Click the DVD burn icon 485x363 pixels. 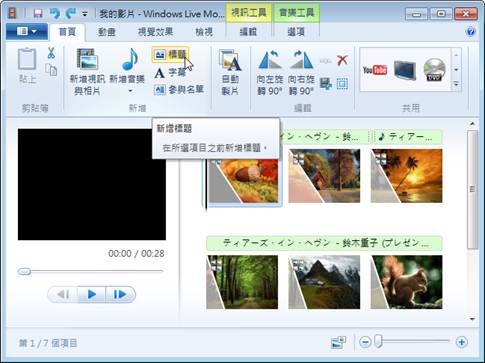[x=435, y=70]
